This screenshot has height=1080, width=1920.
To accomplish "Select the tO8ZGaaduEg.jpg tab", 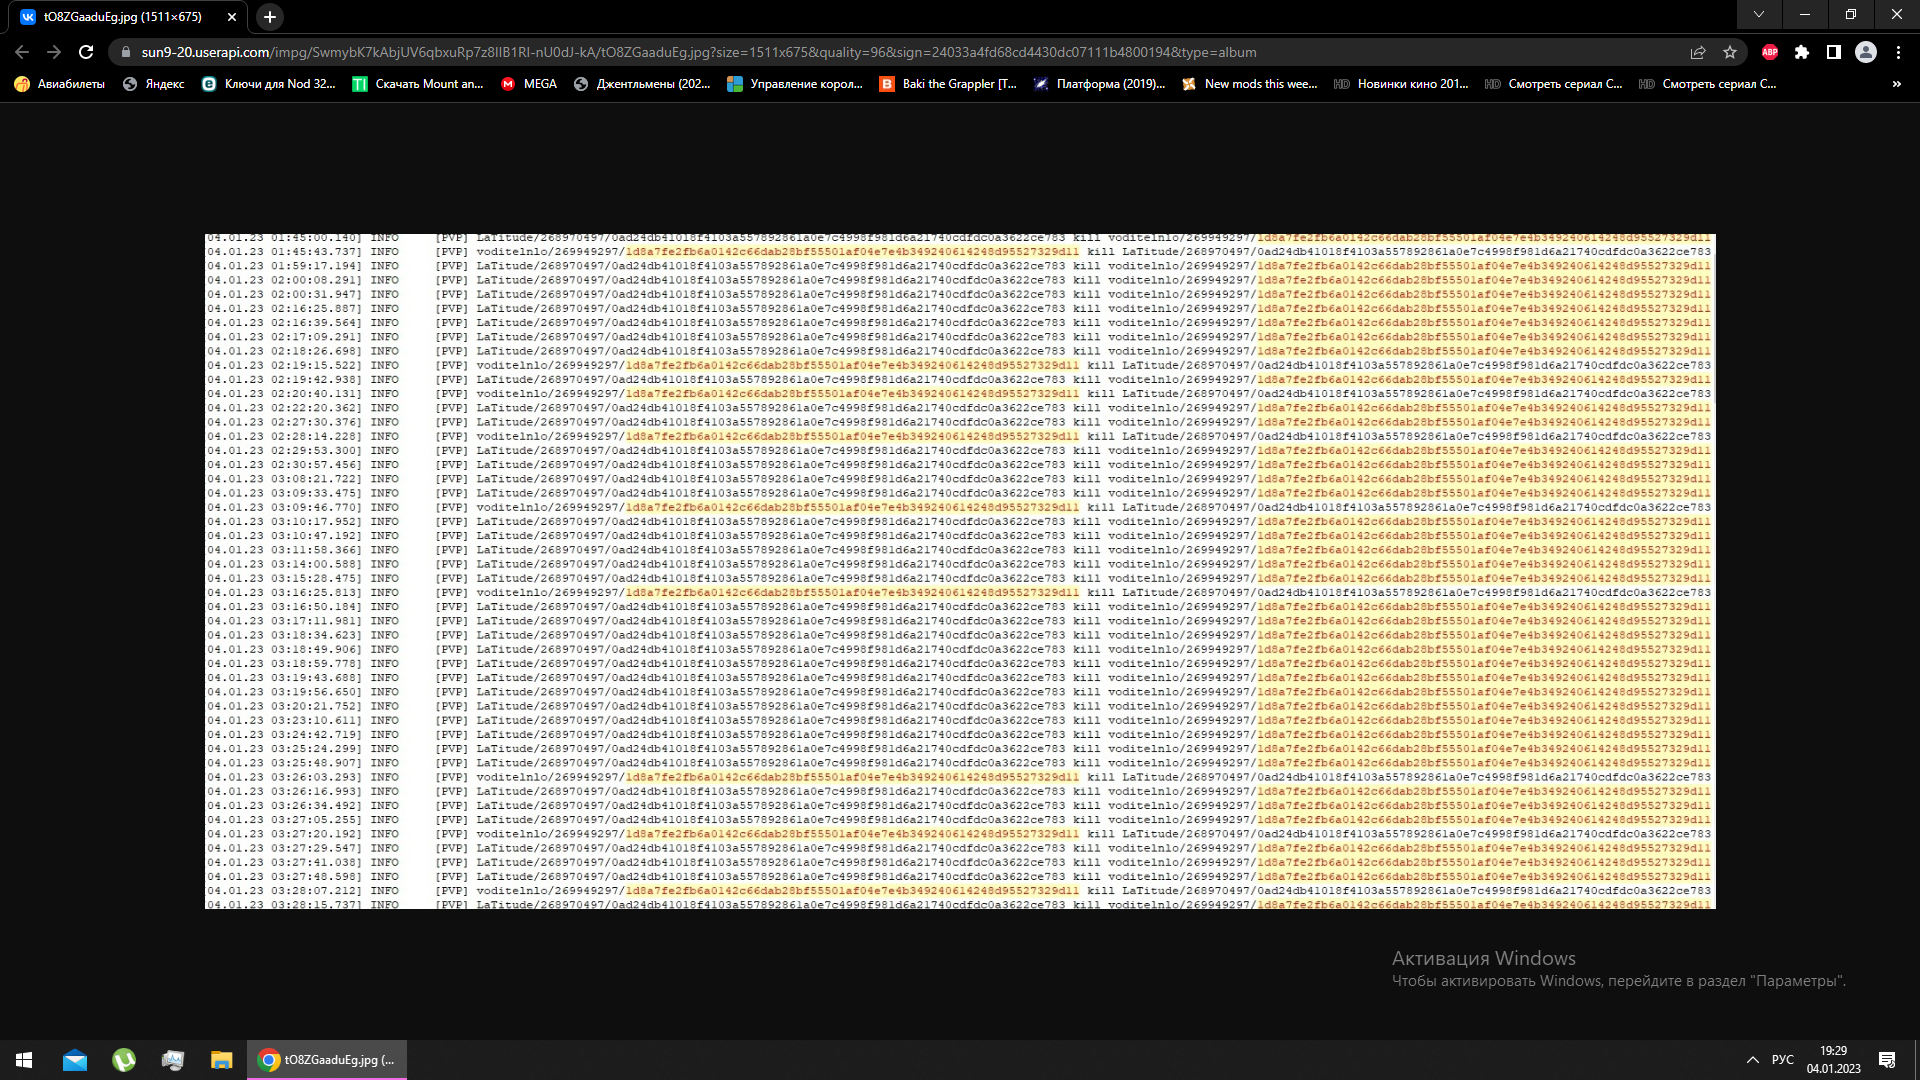I will pos(122,17).
